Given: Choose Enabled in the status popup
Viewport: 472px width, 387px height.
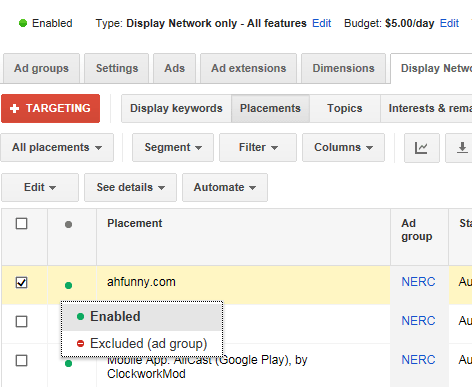Looking at the screenshot, I should click(x=142, y=317).
